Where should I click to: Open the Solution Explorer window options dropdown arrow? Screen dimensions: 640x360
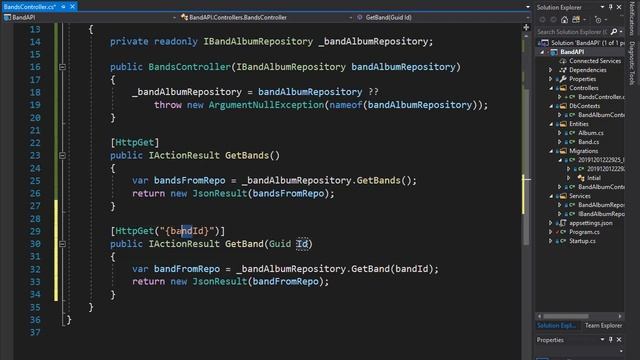(602, 7)
